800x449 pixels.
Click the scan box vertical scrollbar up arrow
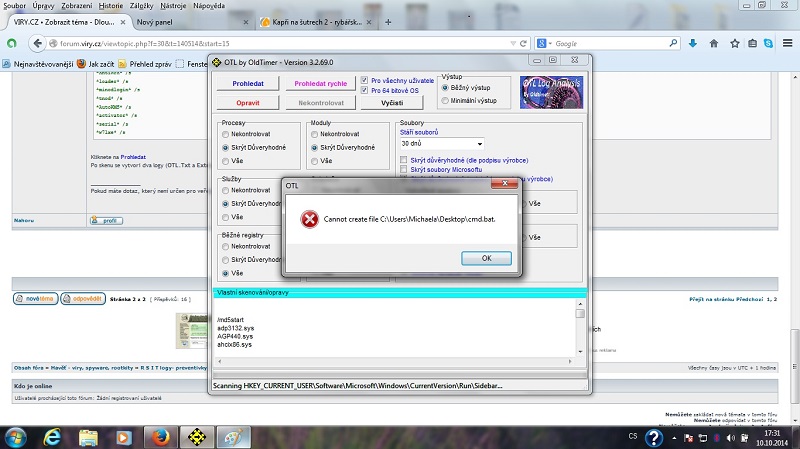(x=580, y=303)
